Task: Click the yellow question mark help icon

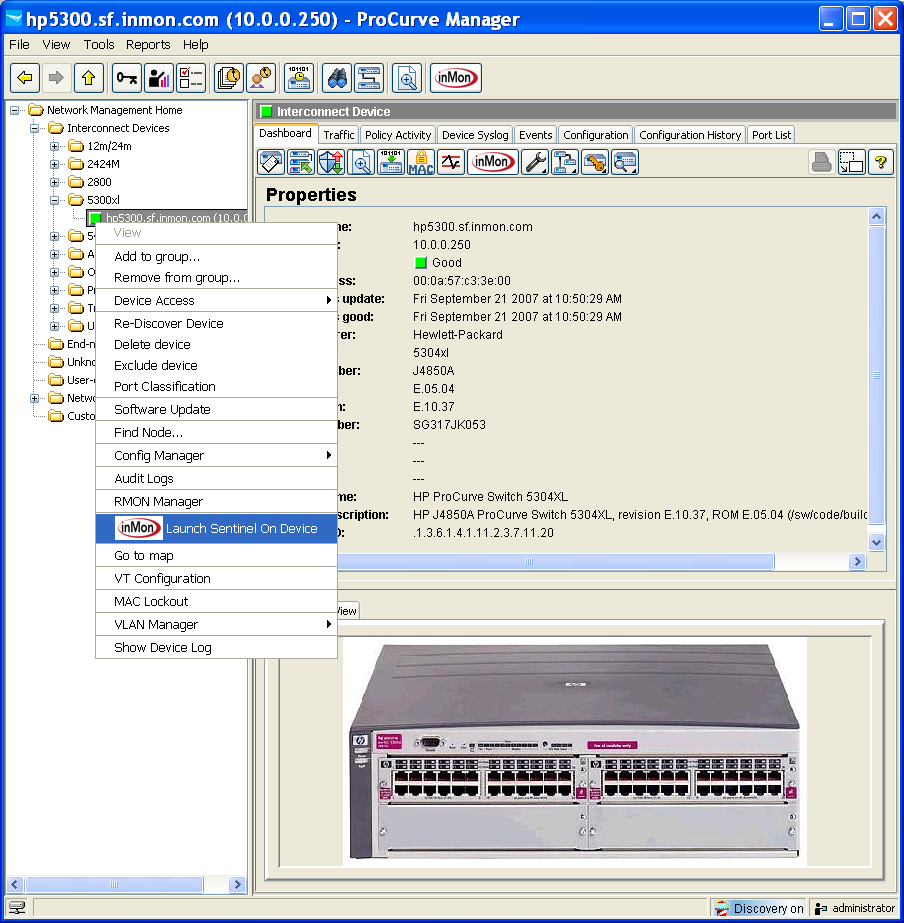Action: coord(880,162)
